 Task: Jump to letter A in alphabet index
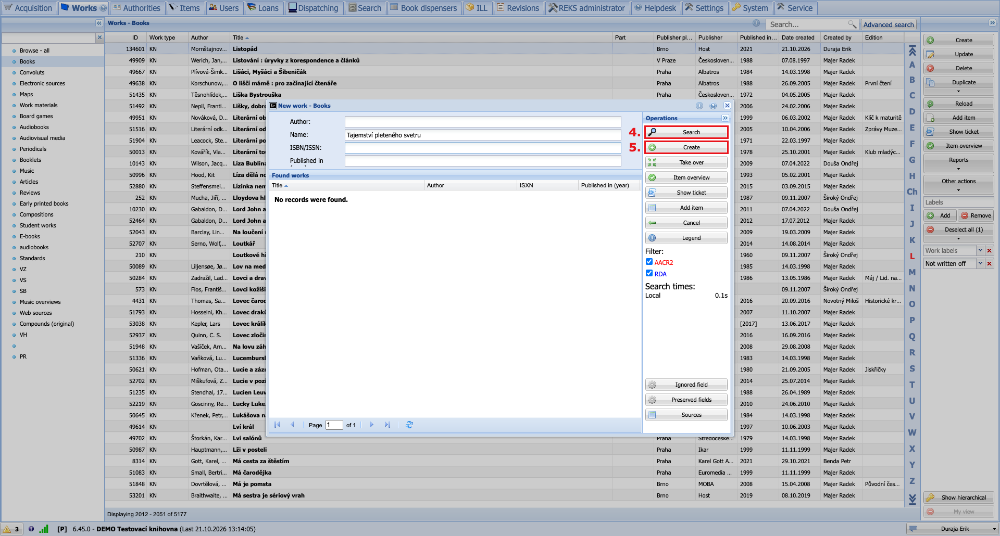[912, 64]
